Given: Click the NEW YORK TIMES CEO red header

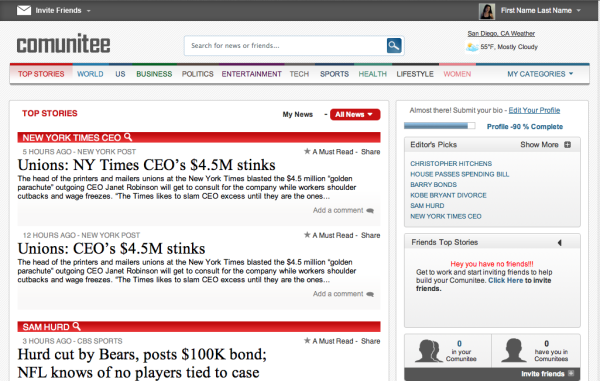Looking at the screenshot, I should (199, 137).
